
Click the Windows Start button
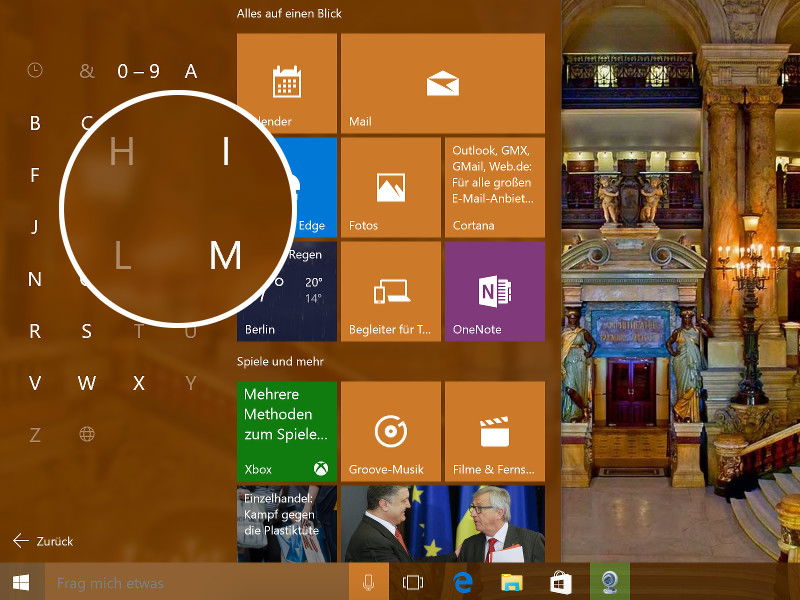coord(21,582)
